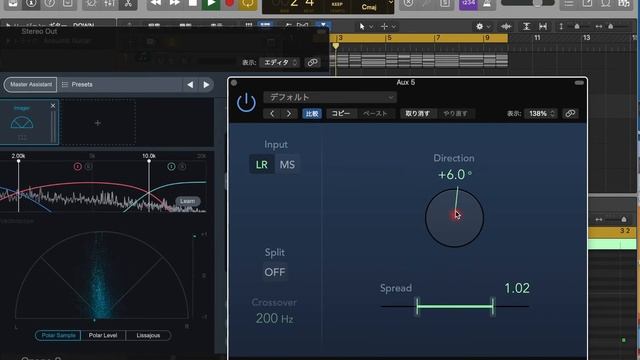Open Quick Help question mark icon

pos(49,3)
